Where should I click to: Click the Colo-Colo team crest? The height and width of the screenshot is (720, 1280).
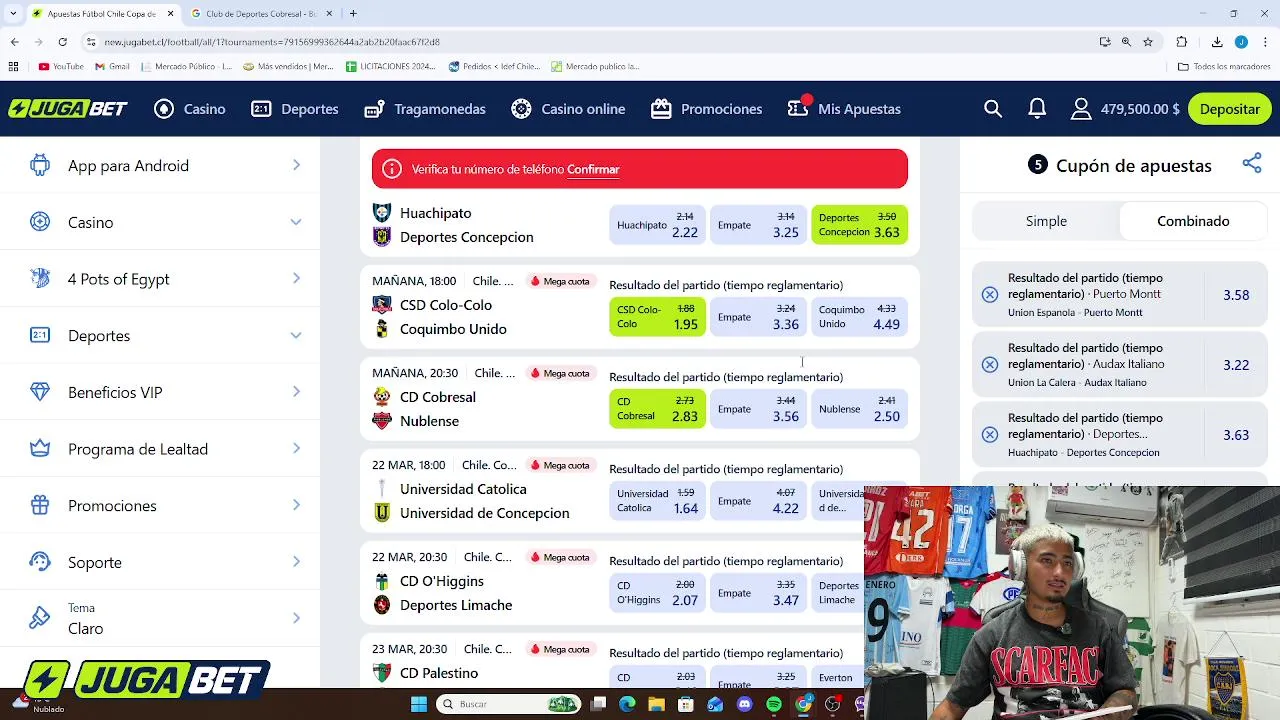pyautogui.click(x=382, y=305)
